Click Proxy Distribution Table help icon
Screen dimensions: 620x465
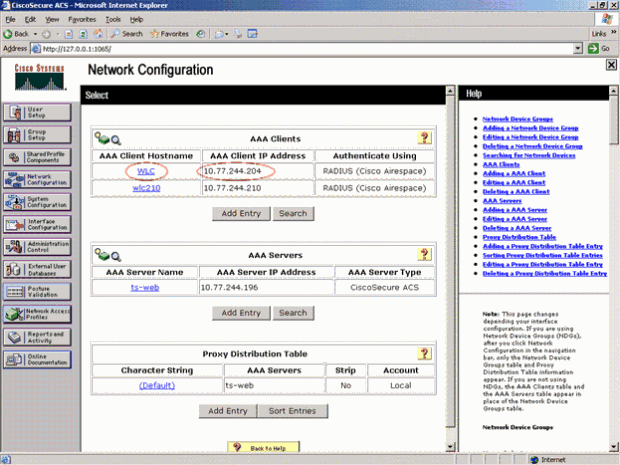coord(424,353)
